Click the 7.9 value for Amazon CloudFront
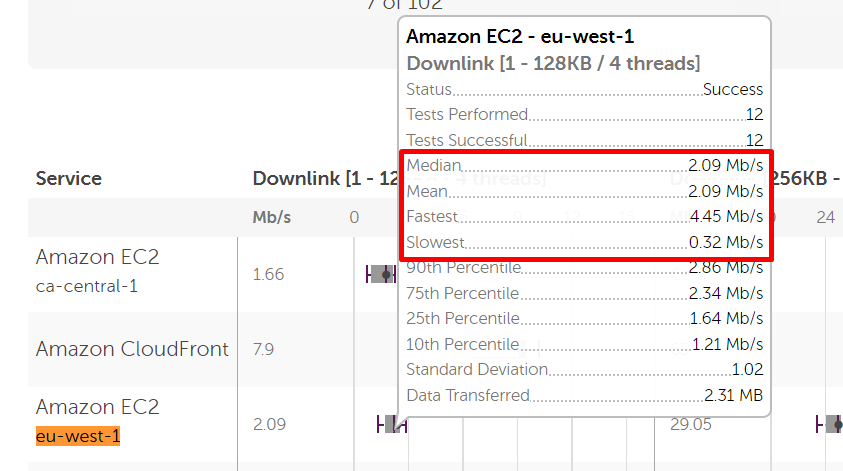Viewport: 843px width, 471px height. point(263,349)
